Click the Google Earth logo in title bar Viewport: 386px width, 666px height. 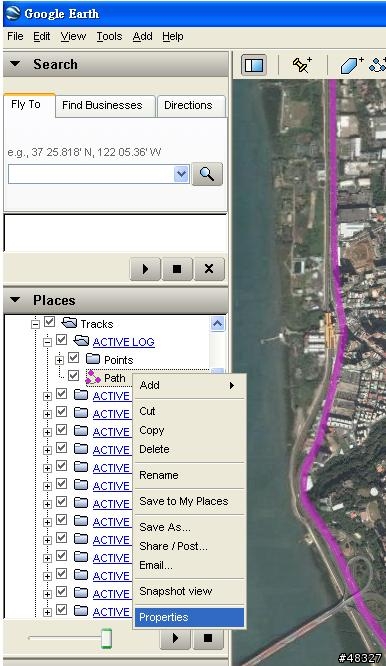point(13,14)
